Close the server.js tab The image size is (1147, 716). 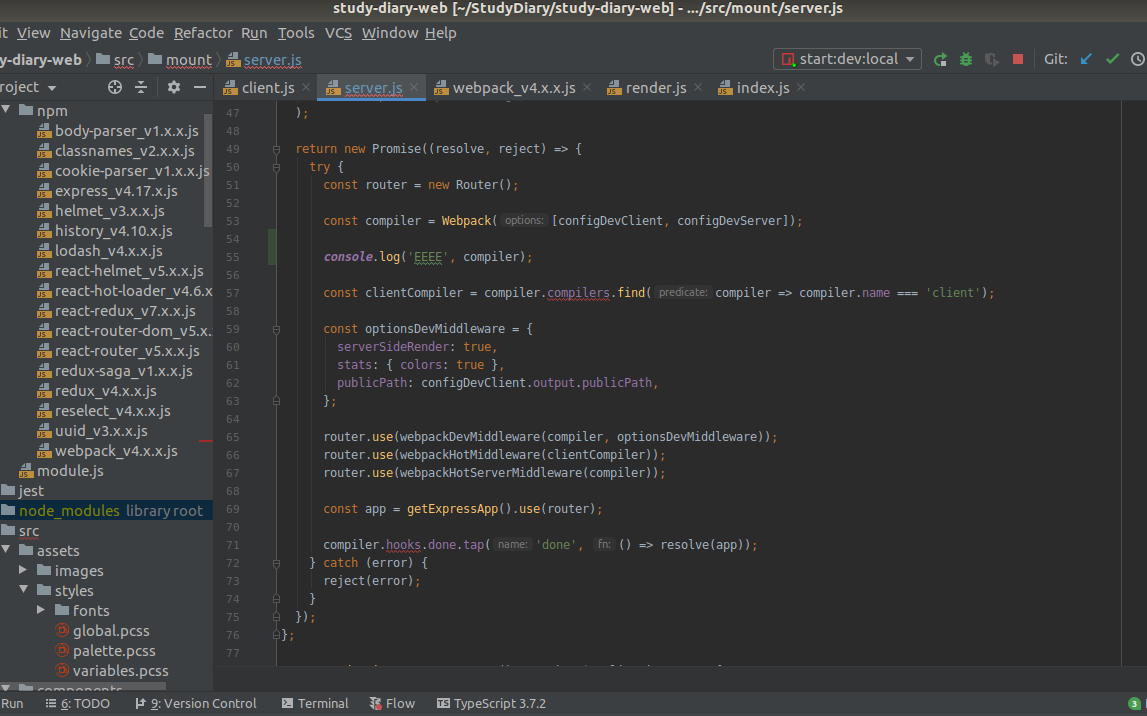point(414,87)
